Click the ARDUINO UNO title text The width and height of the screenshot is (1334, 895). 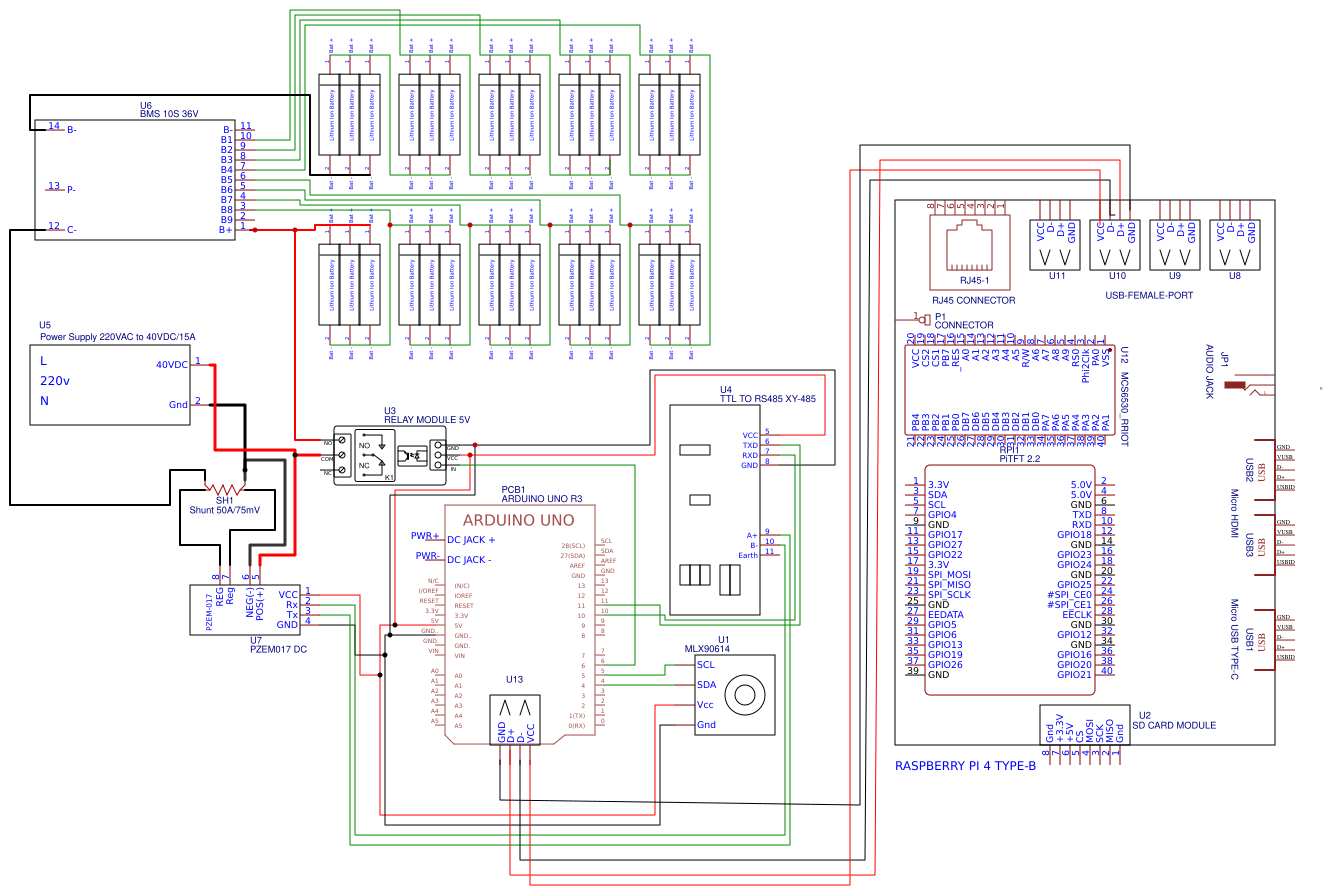(x=518, y=520)
